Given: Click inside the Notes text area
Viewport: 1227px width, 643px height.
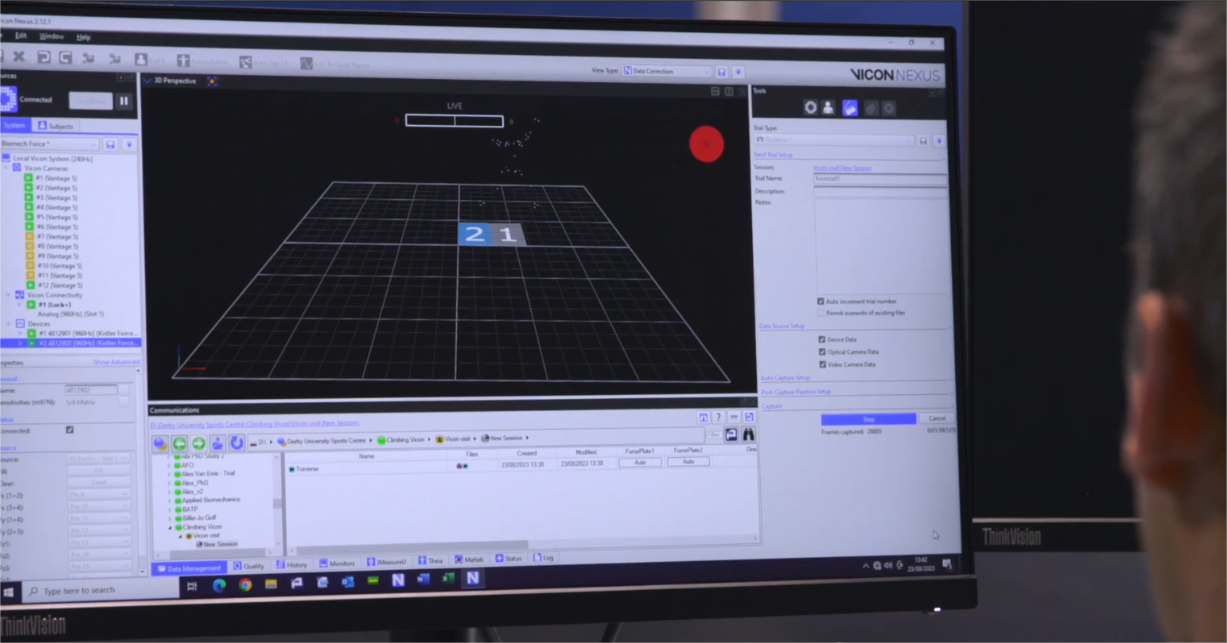Looking at the screenshot, I should click(880, 246).
